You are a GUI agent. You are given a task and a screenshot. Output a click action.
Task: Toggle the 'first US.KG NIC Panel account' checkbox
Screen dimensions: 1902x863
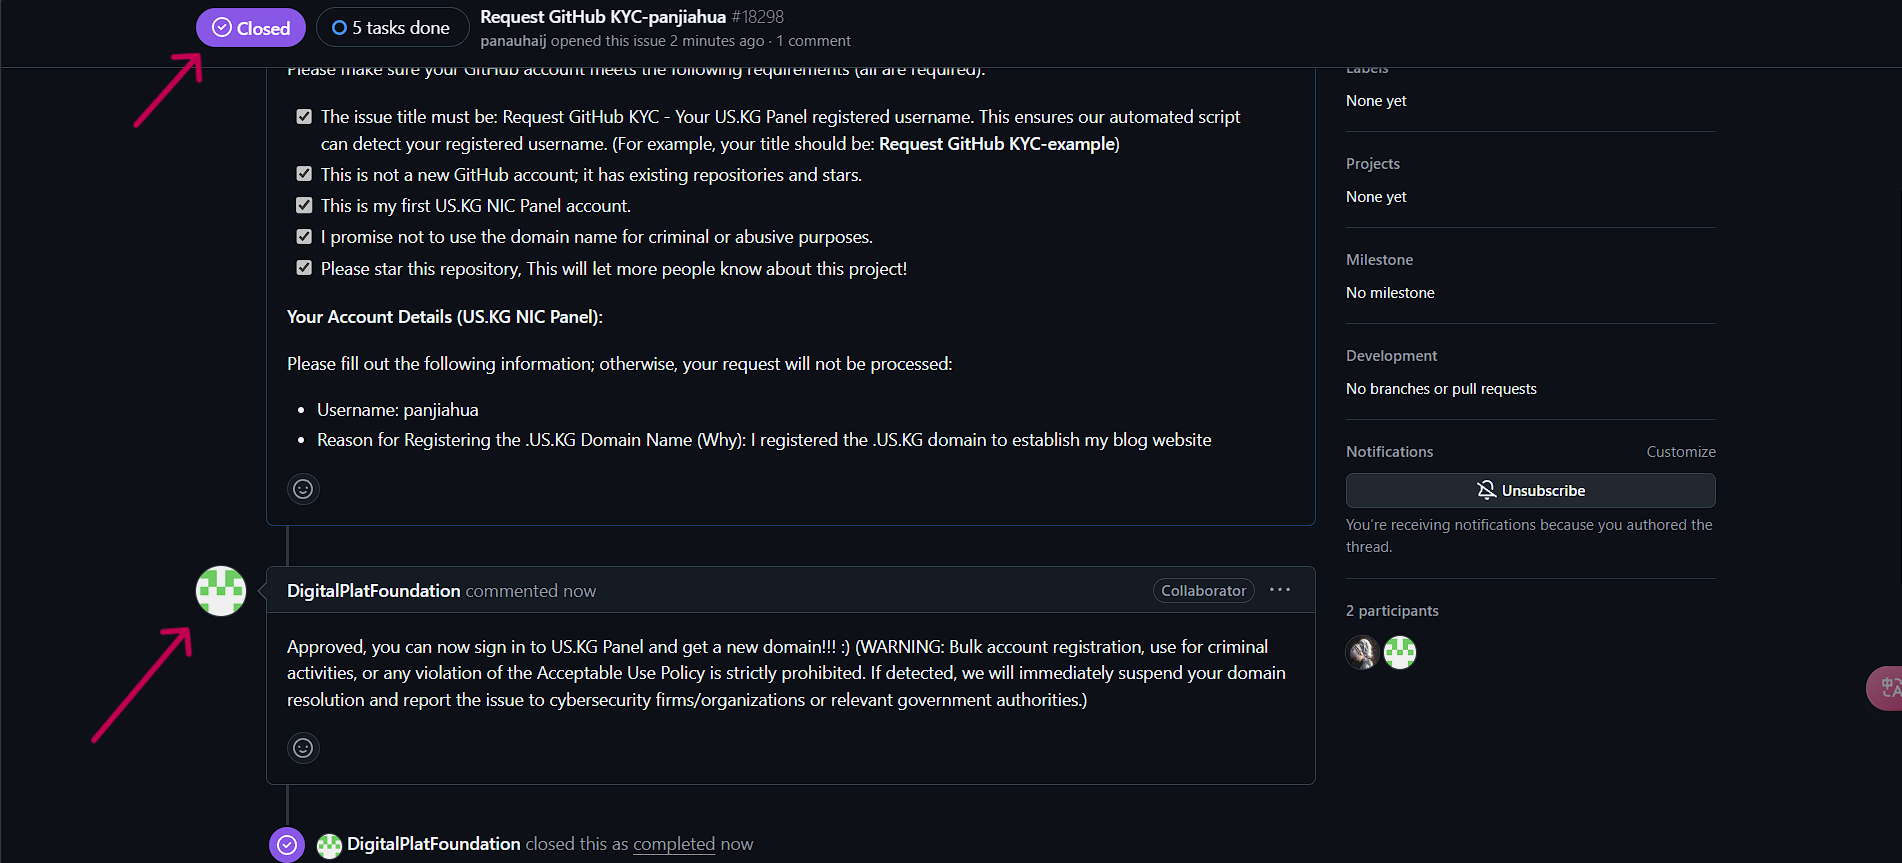[x=304, y=205]
